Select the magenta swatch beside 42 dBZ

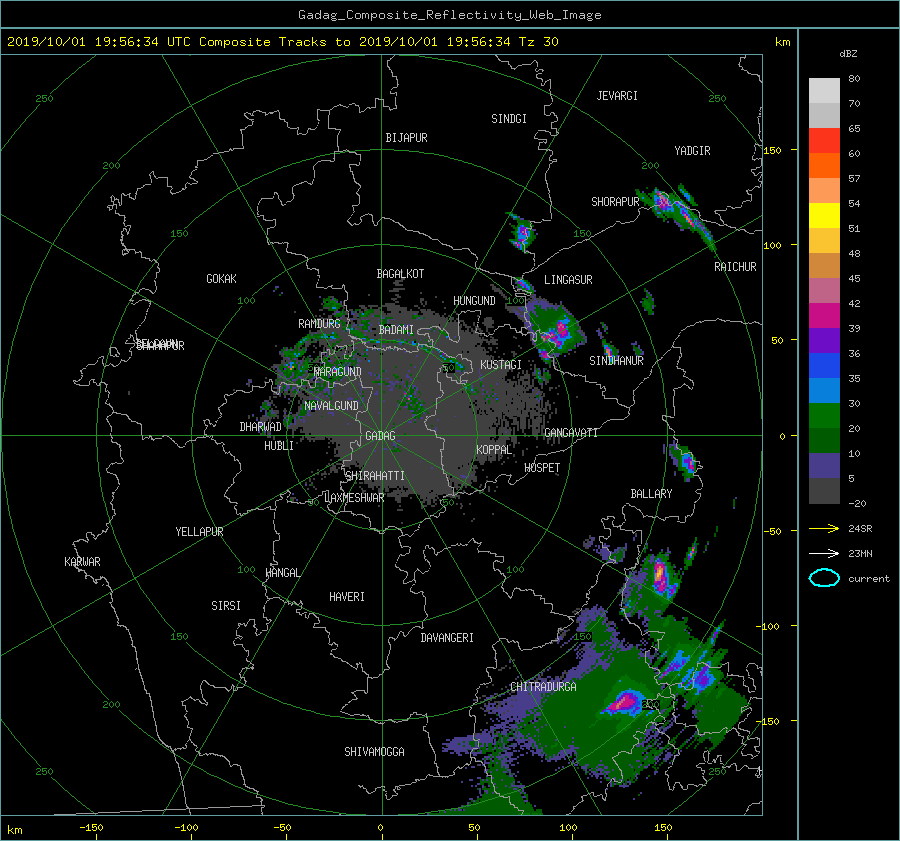pyautogui.click(x=824, y=315)
